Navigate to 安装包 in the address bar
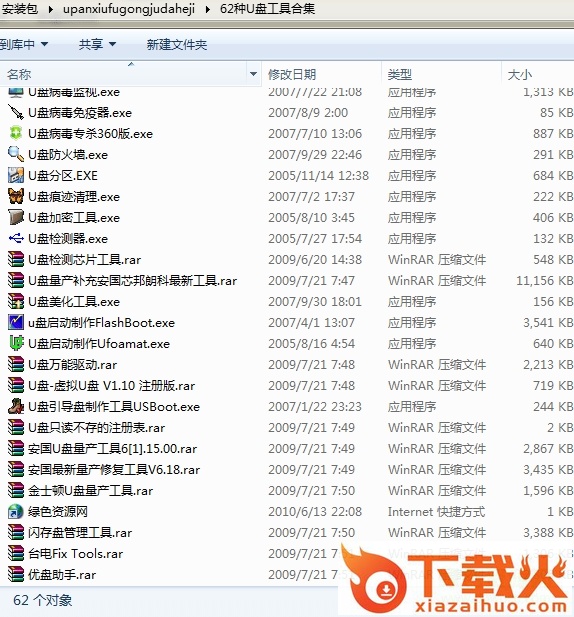 click(x=19, y=9)
